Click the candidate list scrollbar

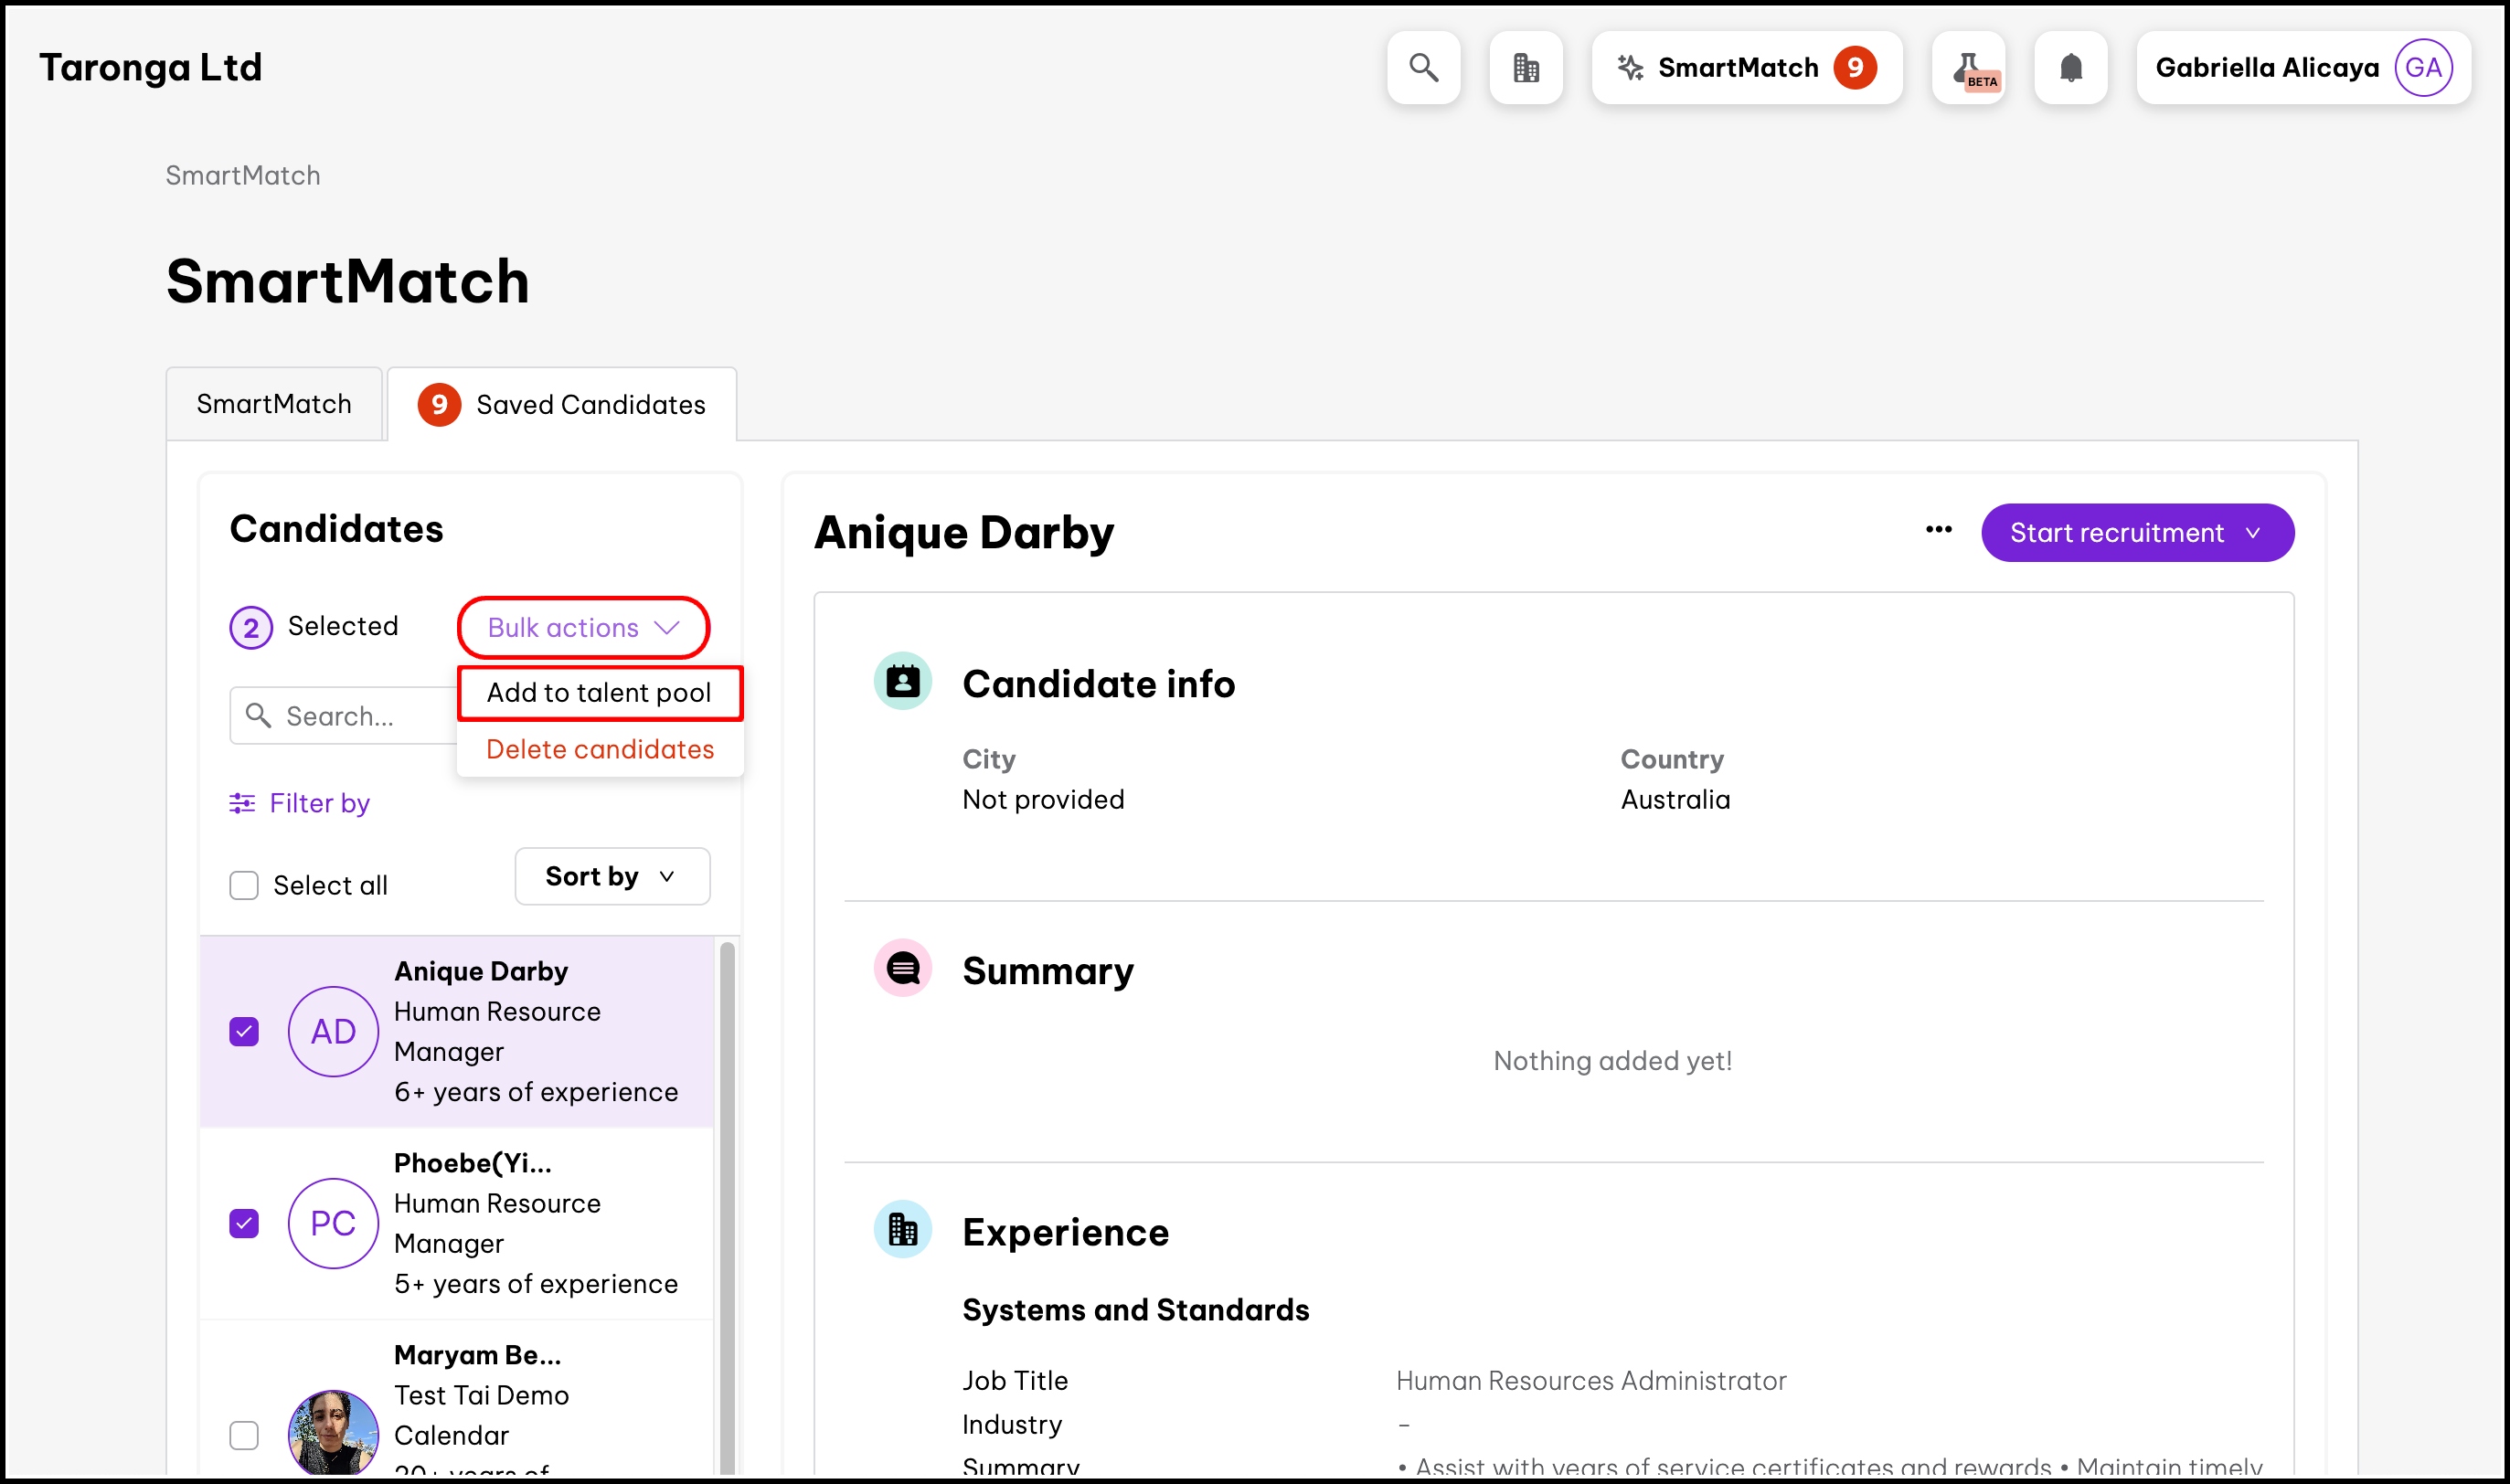tap(727, 1205)
